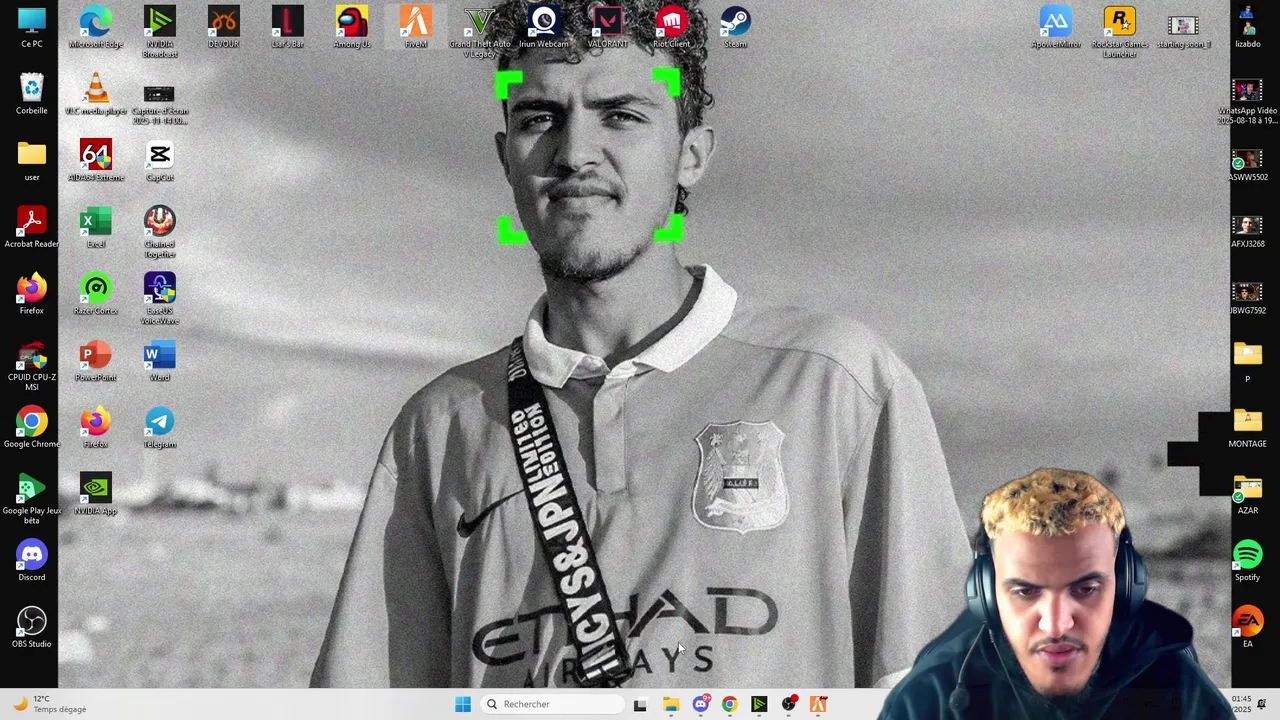Launch ApowerMirror desktop shortcut
The image size is (1280, 720).
coord(1056,27)
